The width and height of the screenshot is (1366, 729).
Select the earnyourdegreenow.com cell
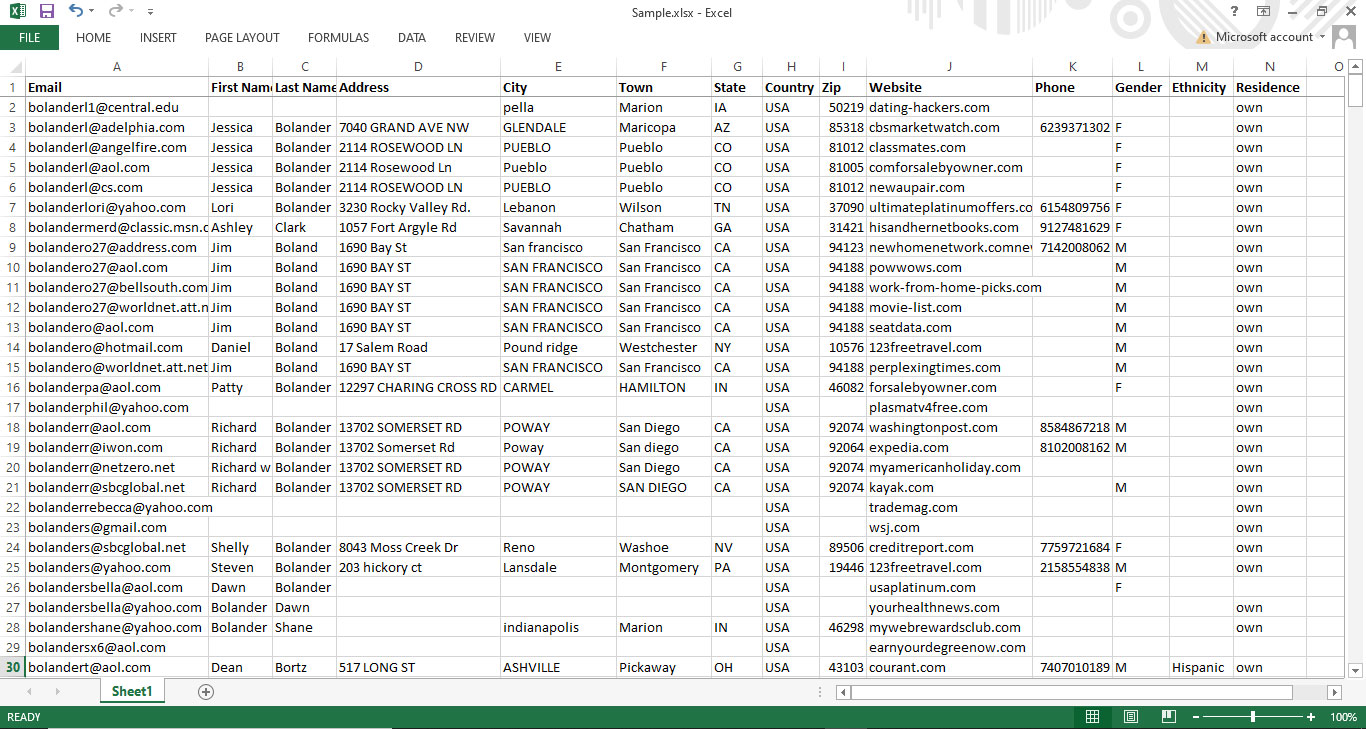tap(949, 647)
